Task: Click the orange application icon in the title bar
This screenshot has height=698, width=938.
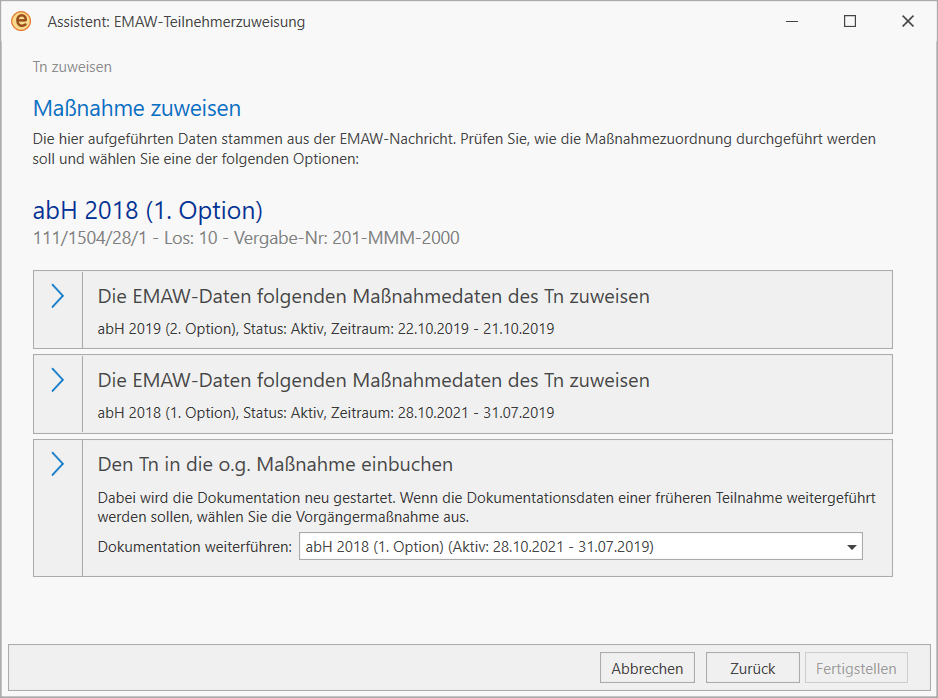Action: tap(21, 21)
